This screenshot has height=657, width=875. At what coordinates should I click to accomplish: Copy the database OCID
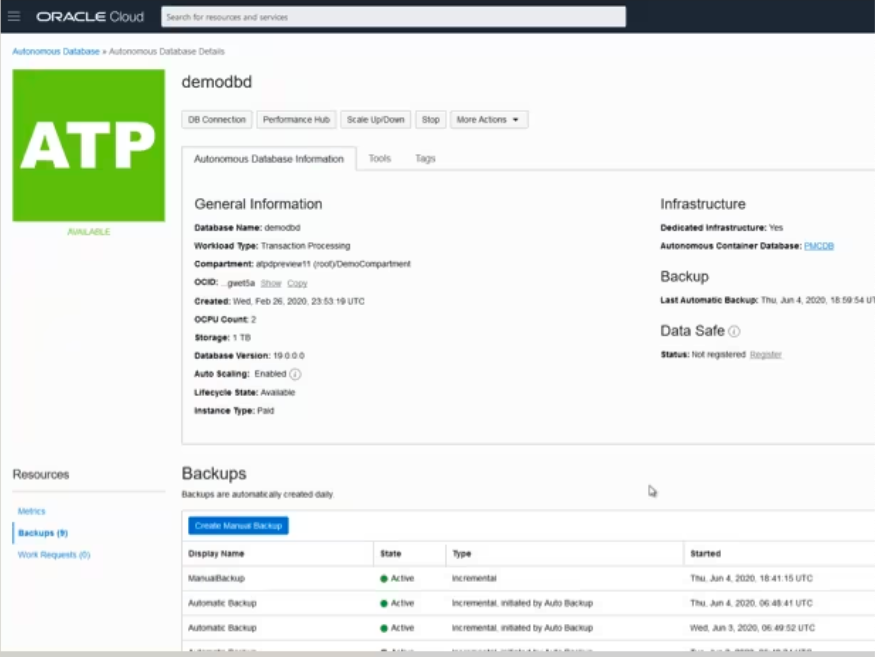[297, 283]
